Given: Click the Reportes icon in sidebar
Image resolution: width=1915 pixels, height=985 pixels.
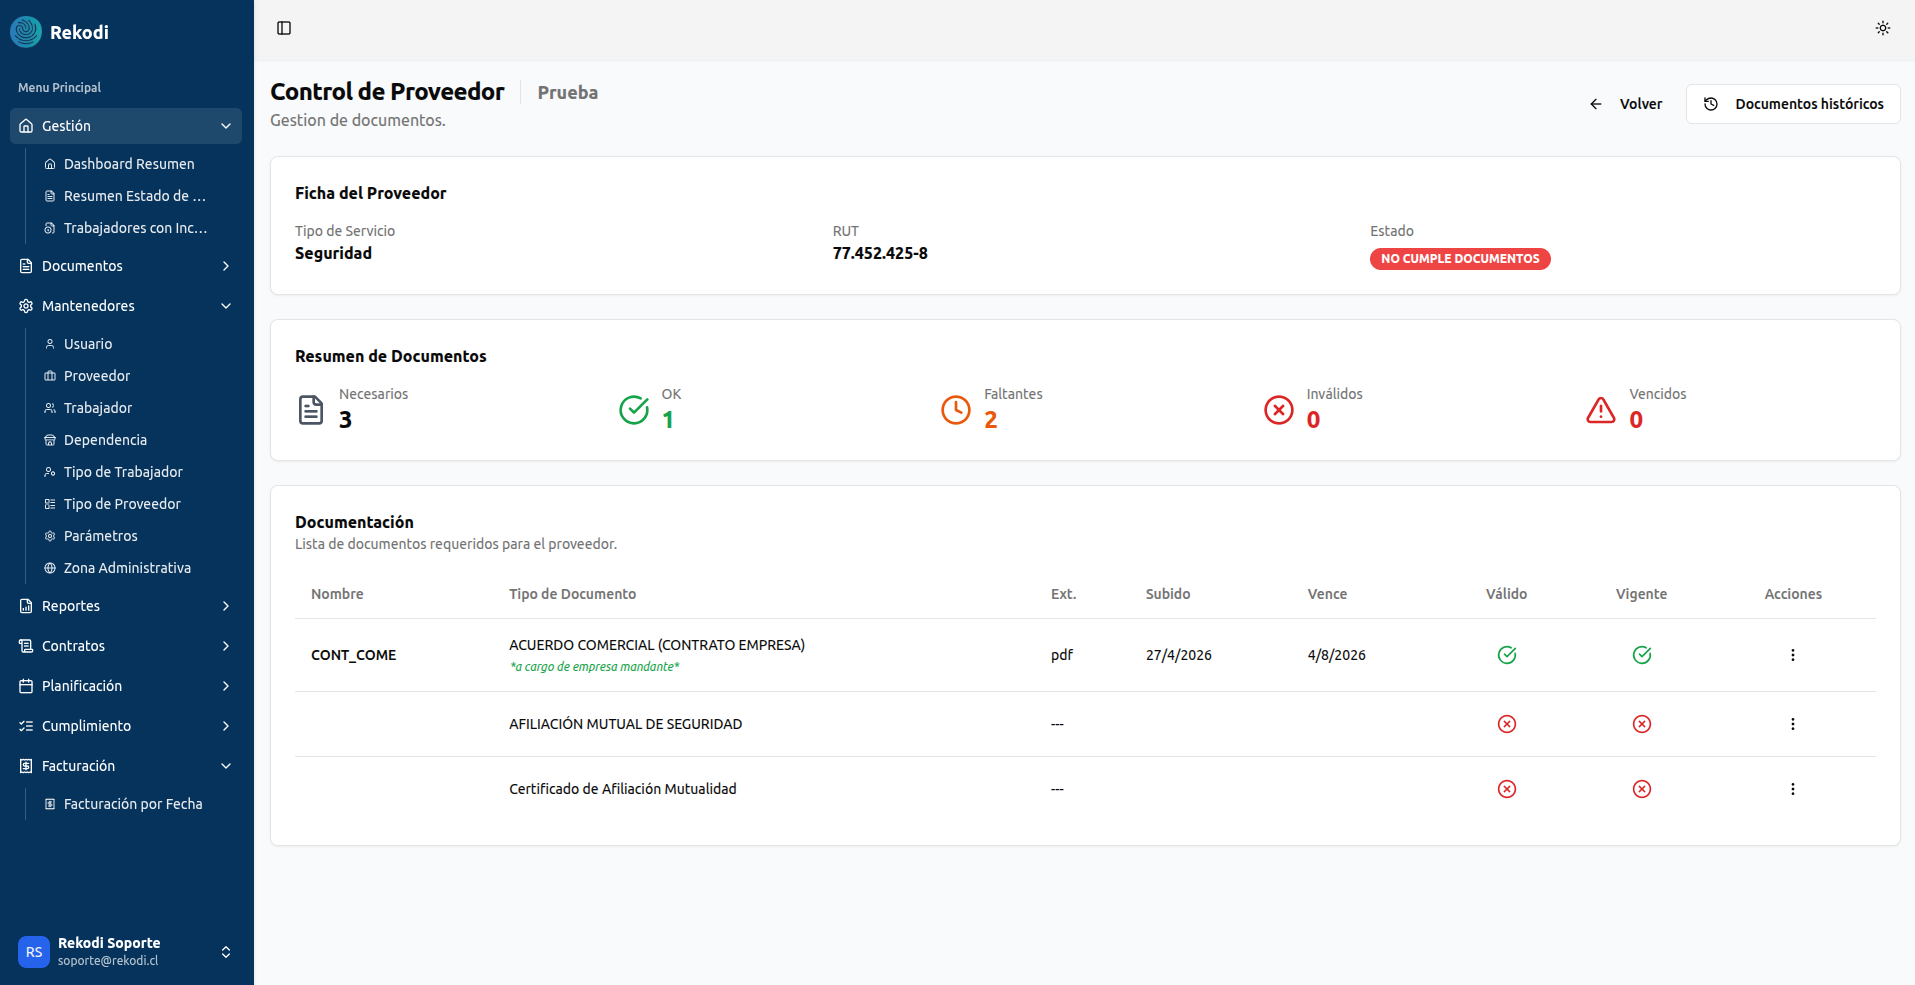Looking at the screenshot, I should (x=26, y=606).
